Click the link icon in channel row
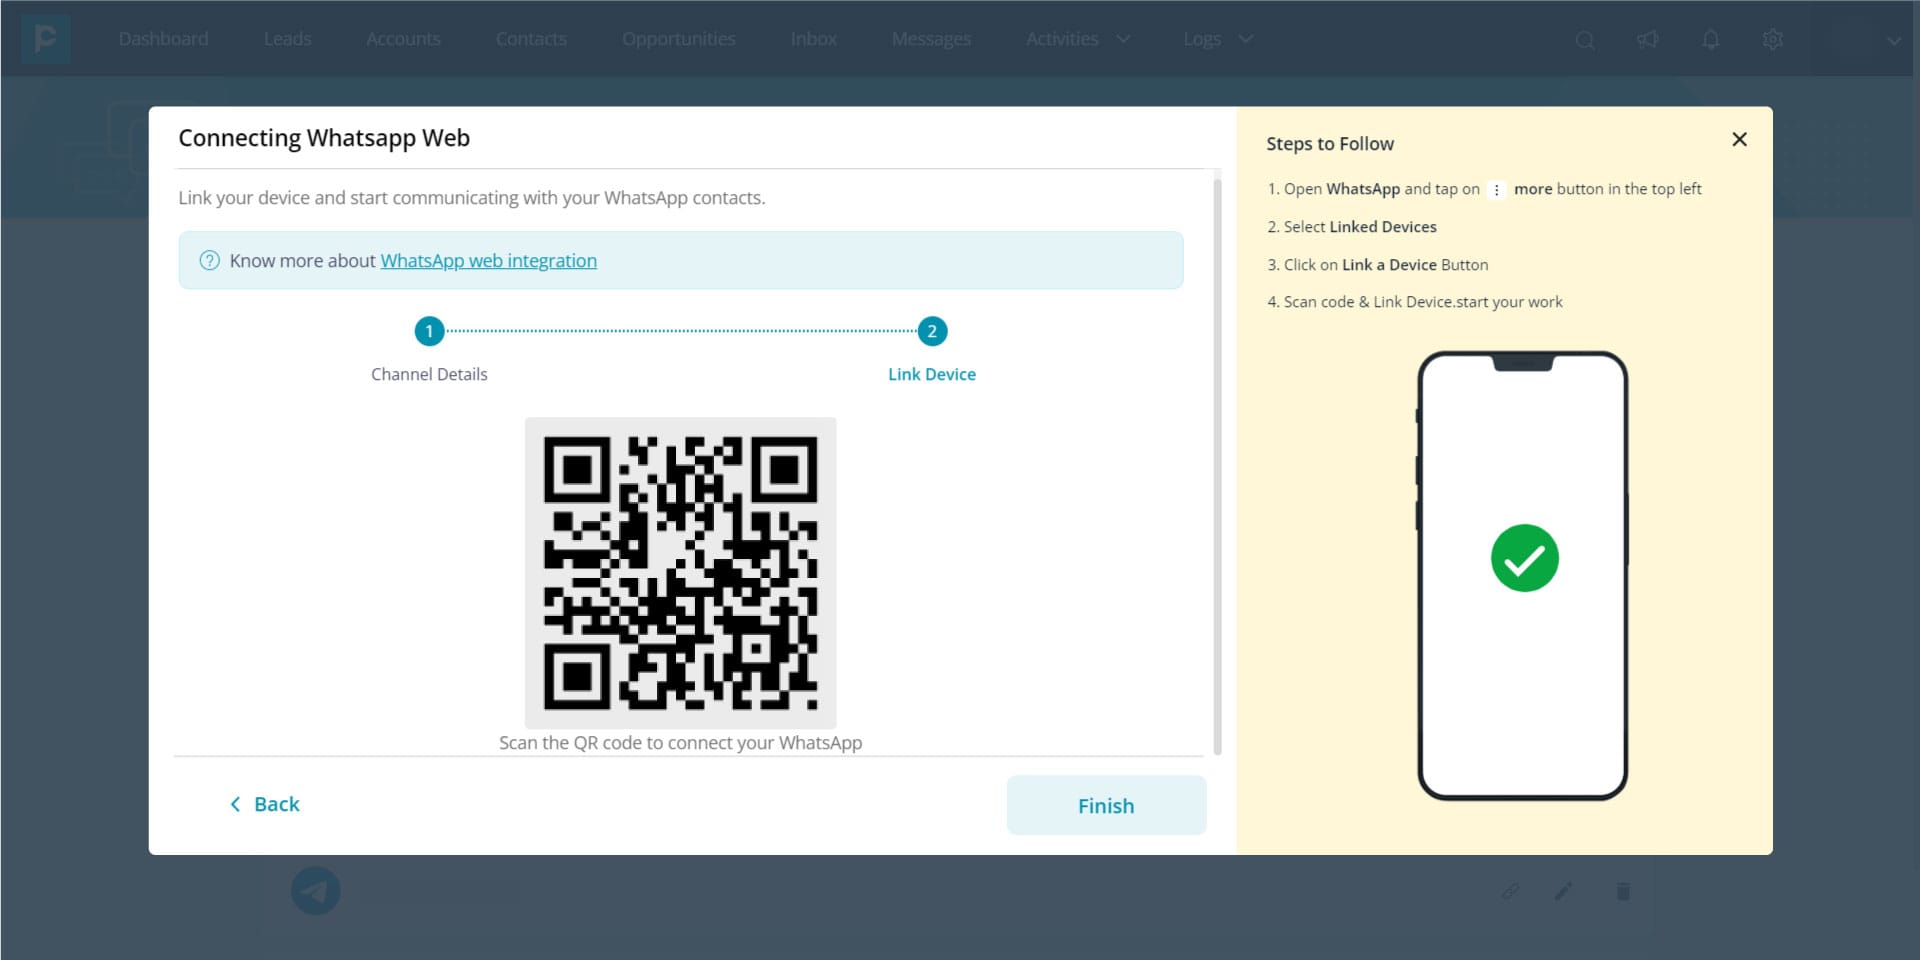 1510,890
